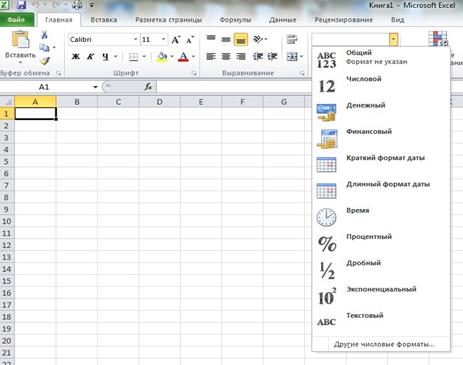Click the Copy icon

(x=44, y=48)
